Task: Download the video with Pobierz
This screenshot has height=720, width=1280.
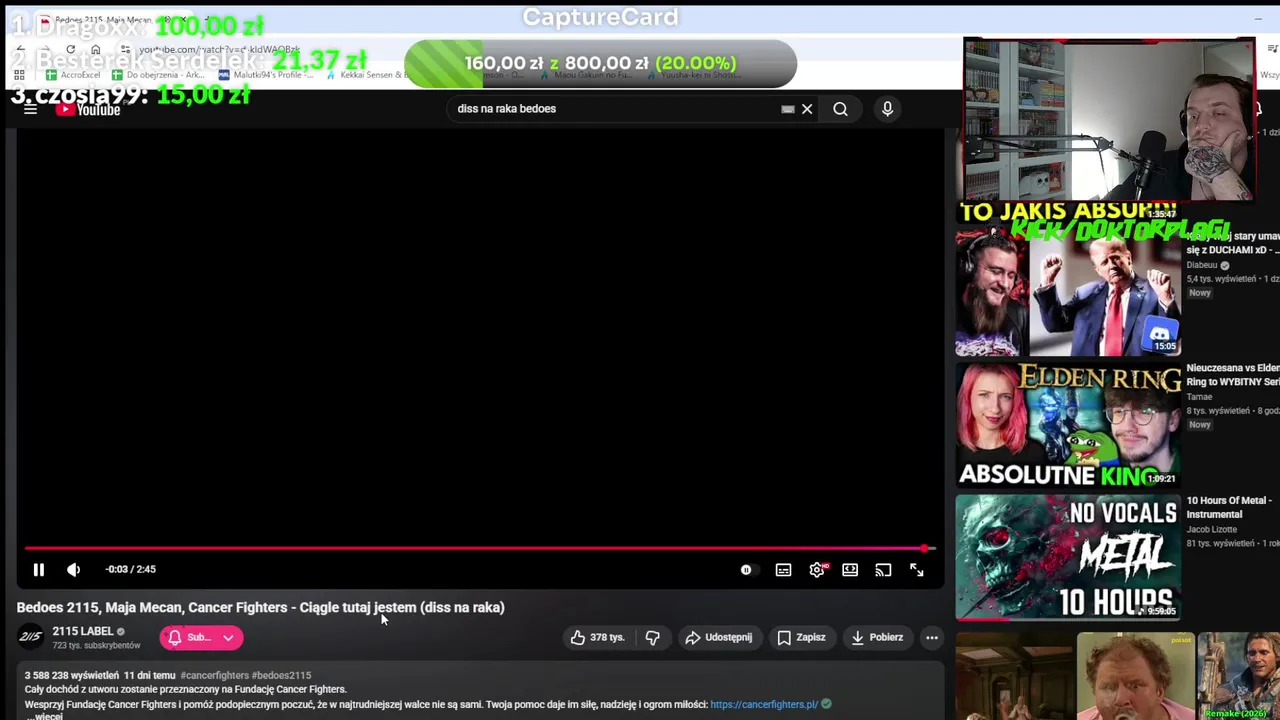Action: [876, 637]
